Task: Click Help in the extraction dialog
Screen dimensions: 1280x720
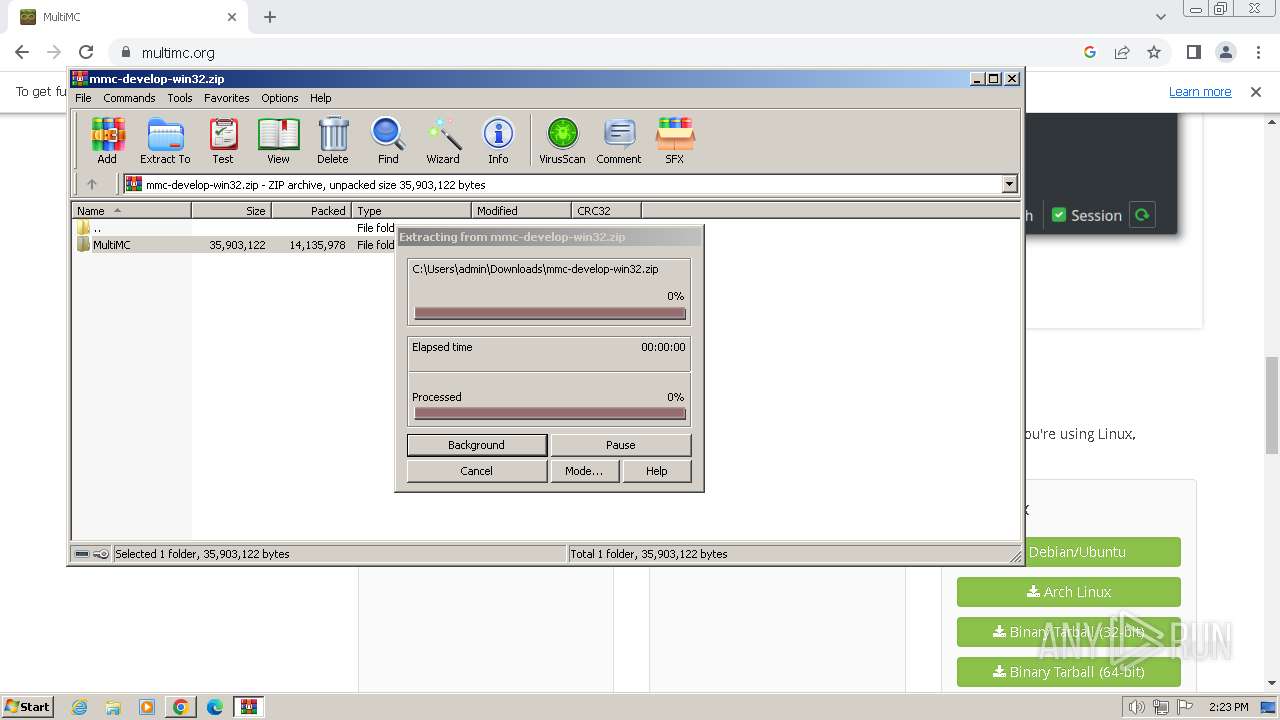Action: pos(657,471)
